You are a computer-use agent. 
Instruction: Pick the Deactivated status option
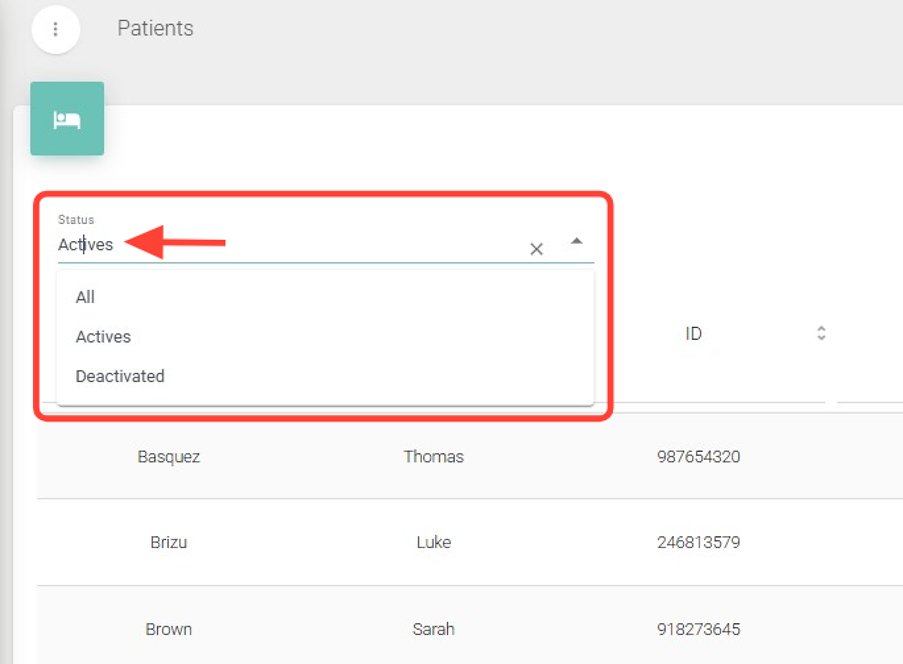click(120, 376)
